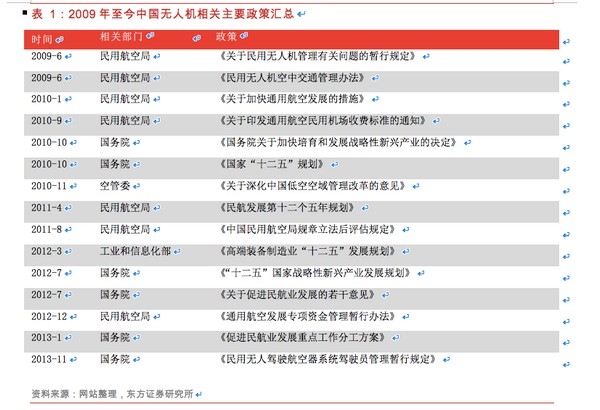This screenshot has height=410, width=600.
Task: Click the link icon after 相关部门 header
Action: (150, 36)
